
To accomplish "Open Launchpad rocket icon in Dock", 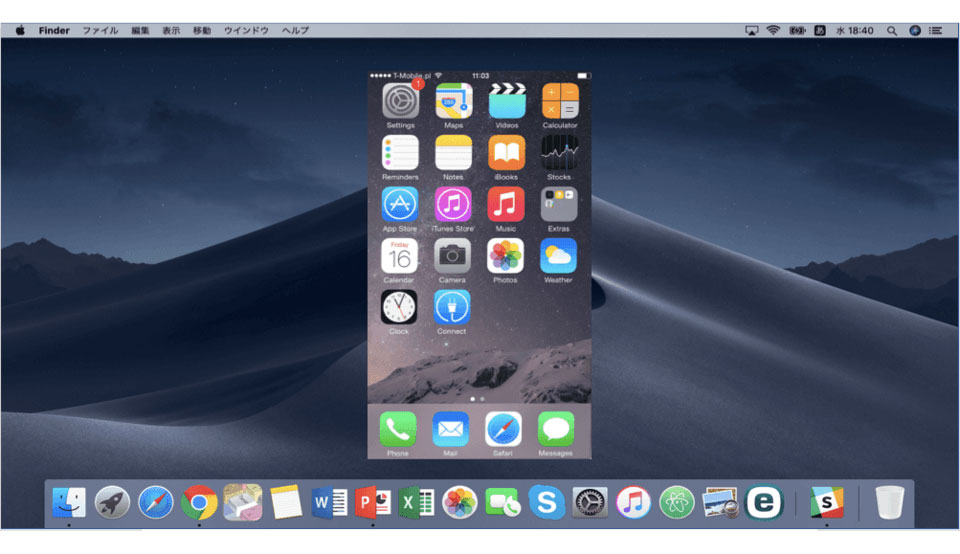I will pyautogui.click(x=112, y=503).
